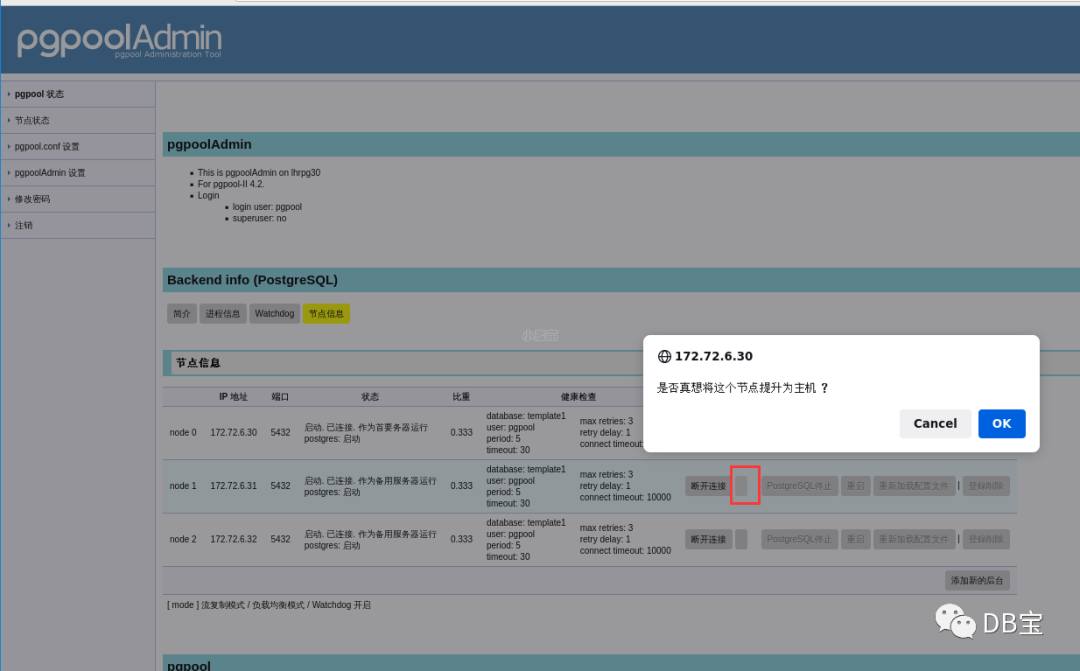The image size is (1080, 671).
Task: Switch to the 进程信息 tab
Action: click(x=223, y=313)
